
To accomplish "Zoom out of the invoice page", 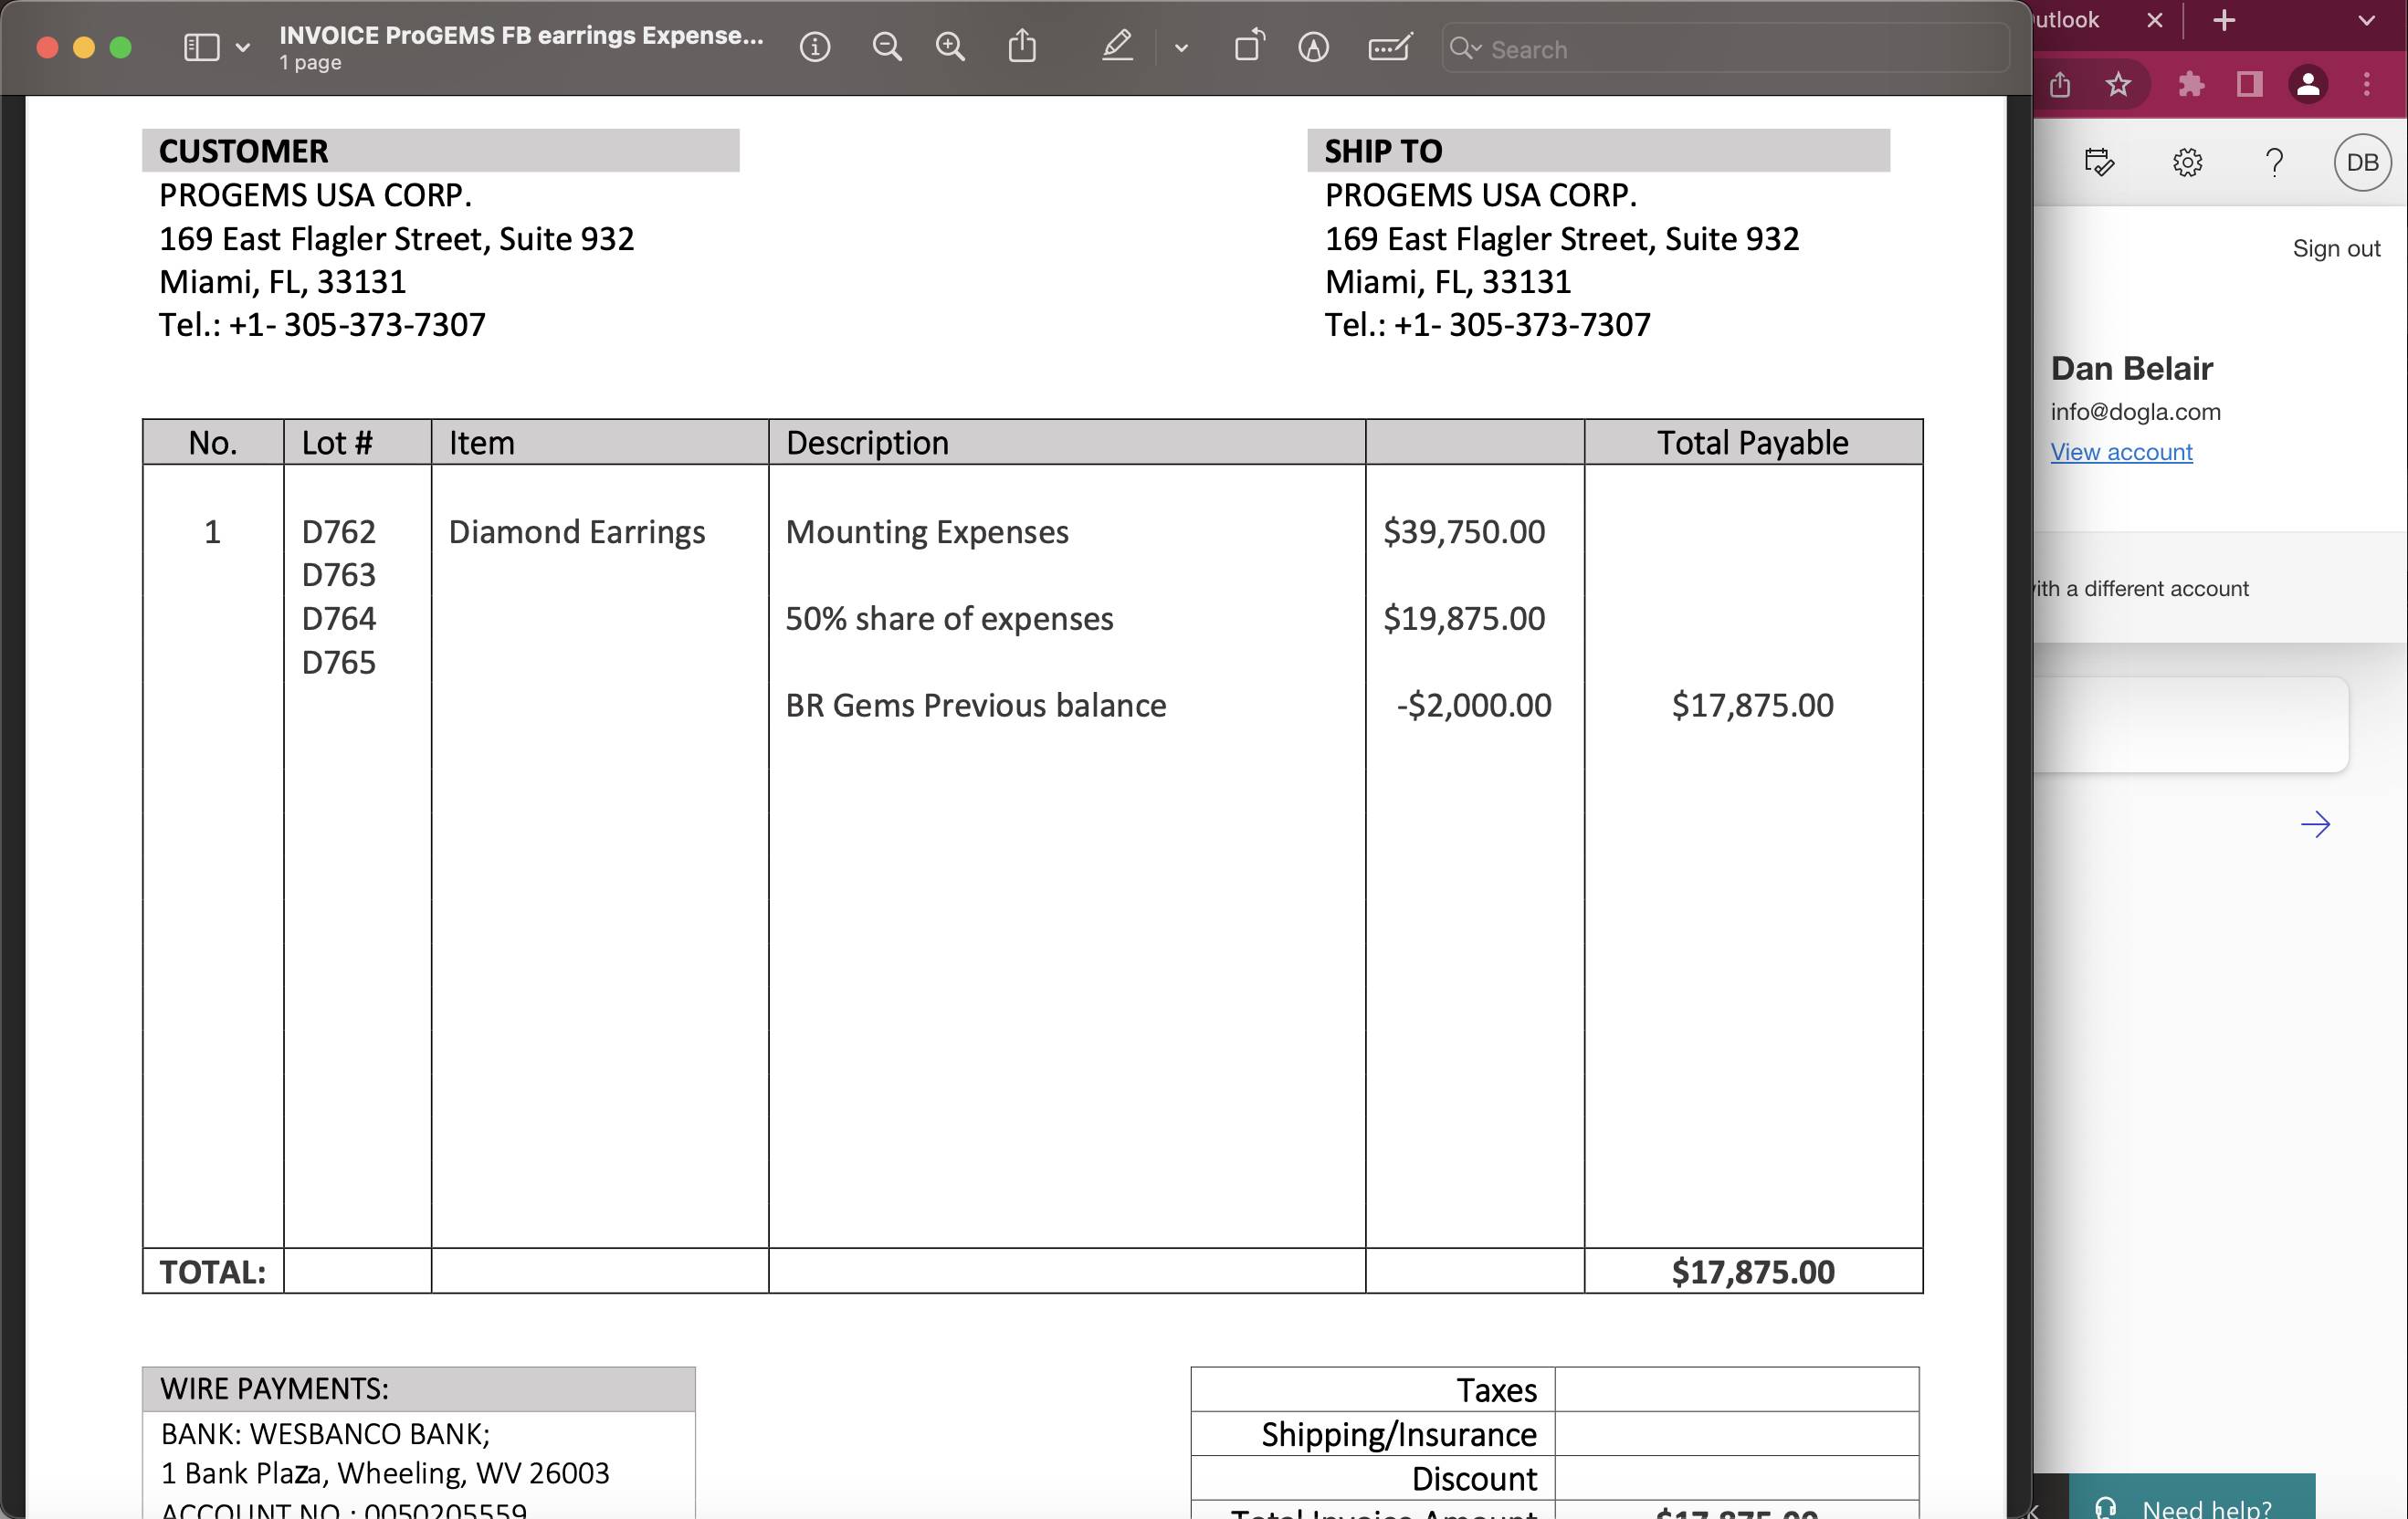I will click(x=886, y=47).
